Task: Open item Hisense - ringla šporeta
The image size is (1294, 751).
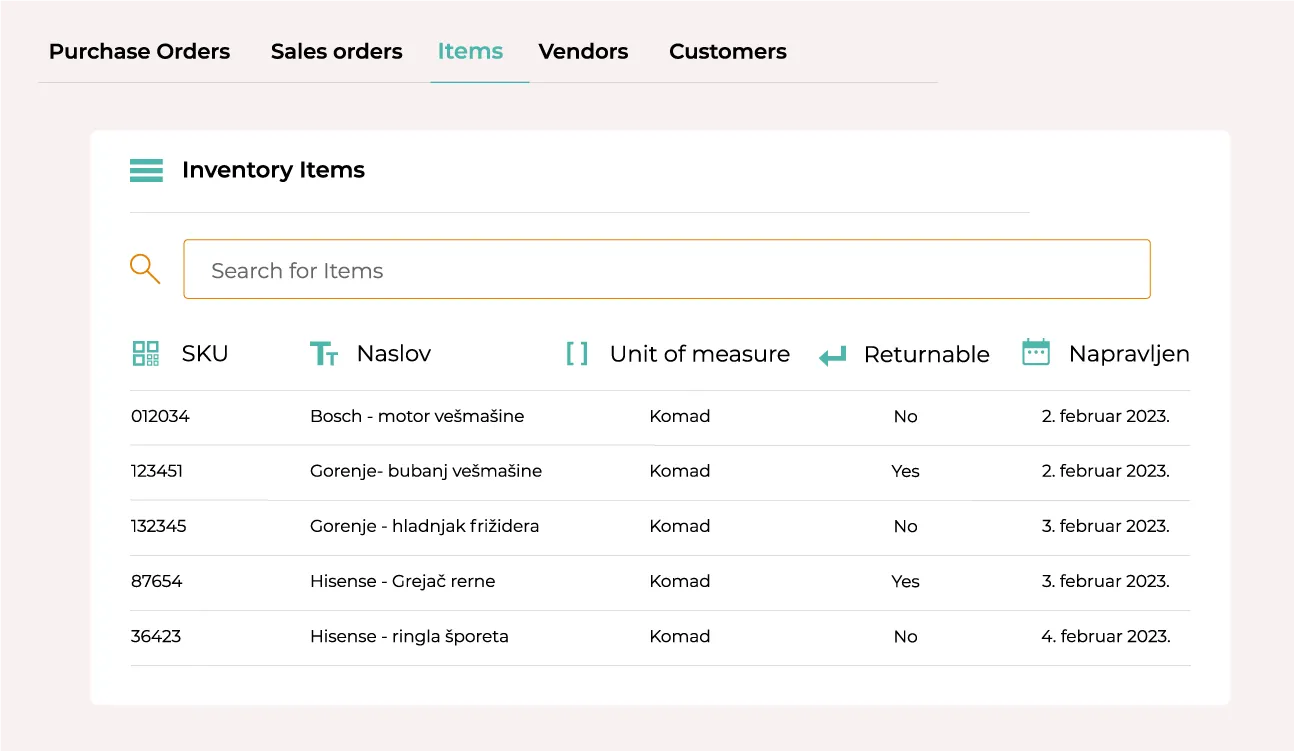Action: [x=409, y=636]
